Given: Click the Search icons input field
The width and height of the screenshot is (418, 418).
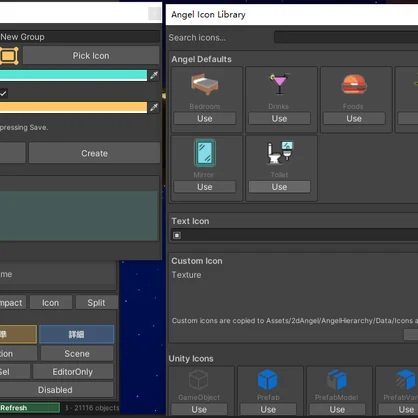Looking at the screenshot, I should 346,37.
